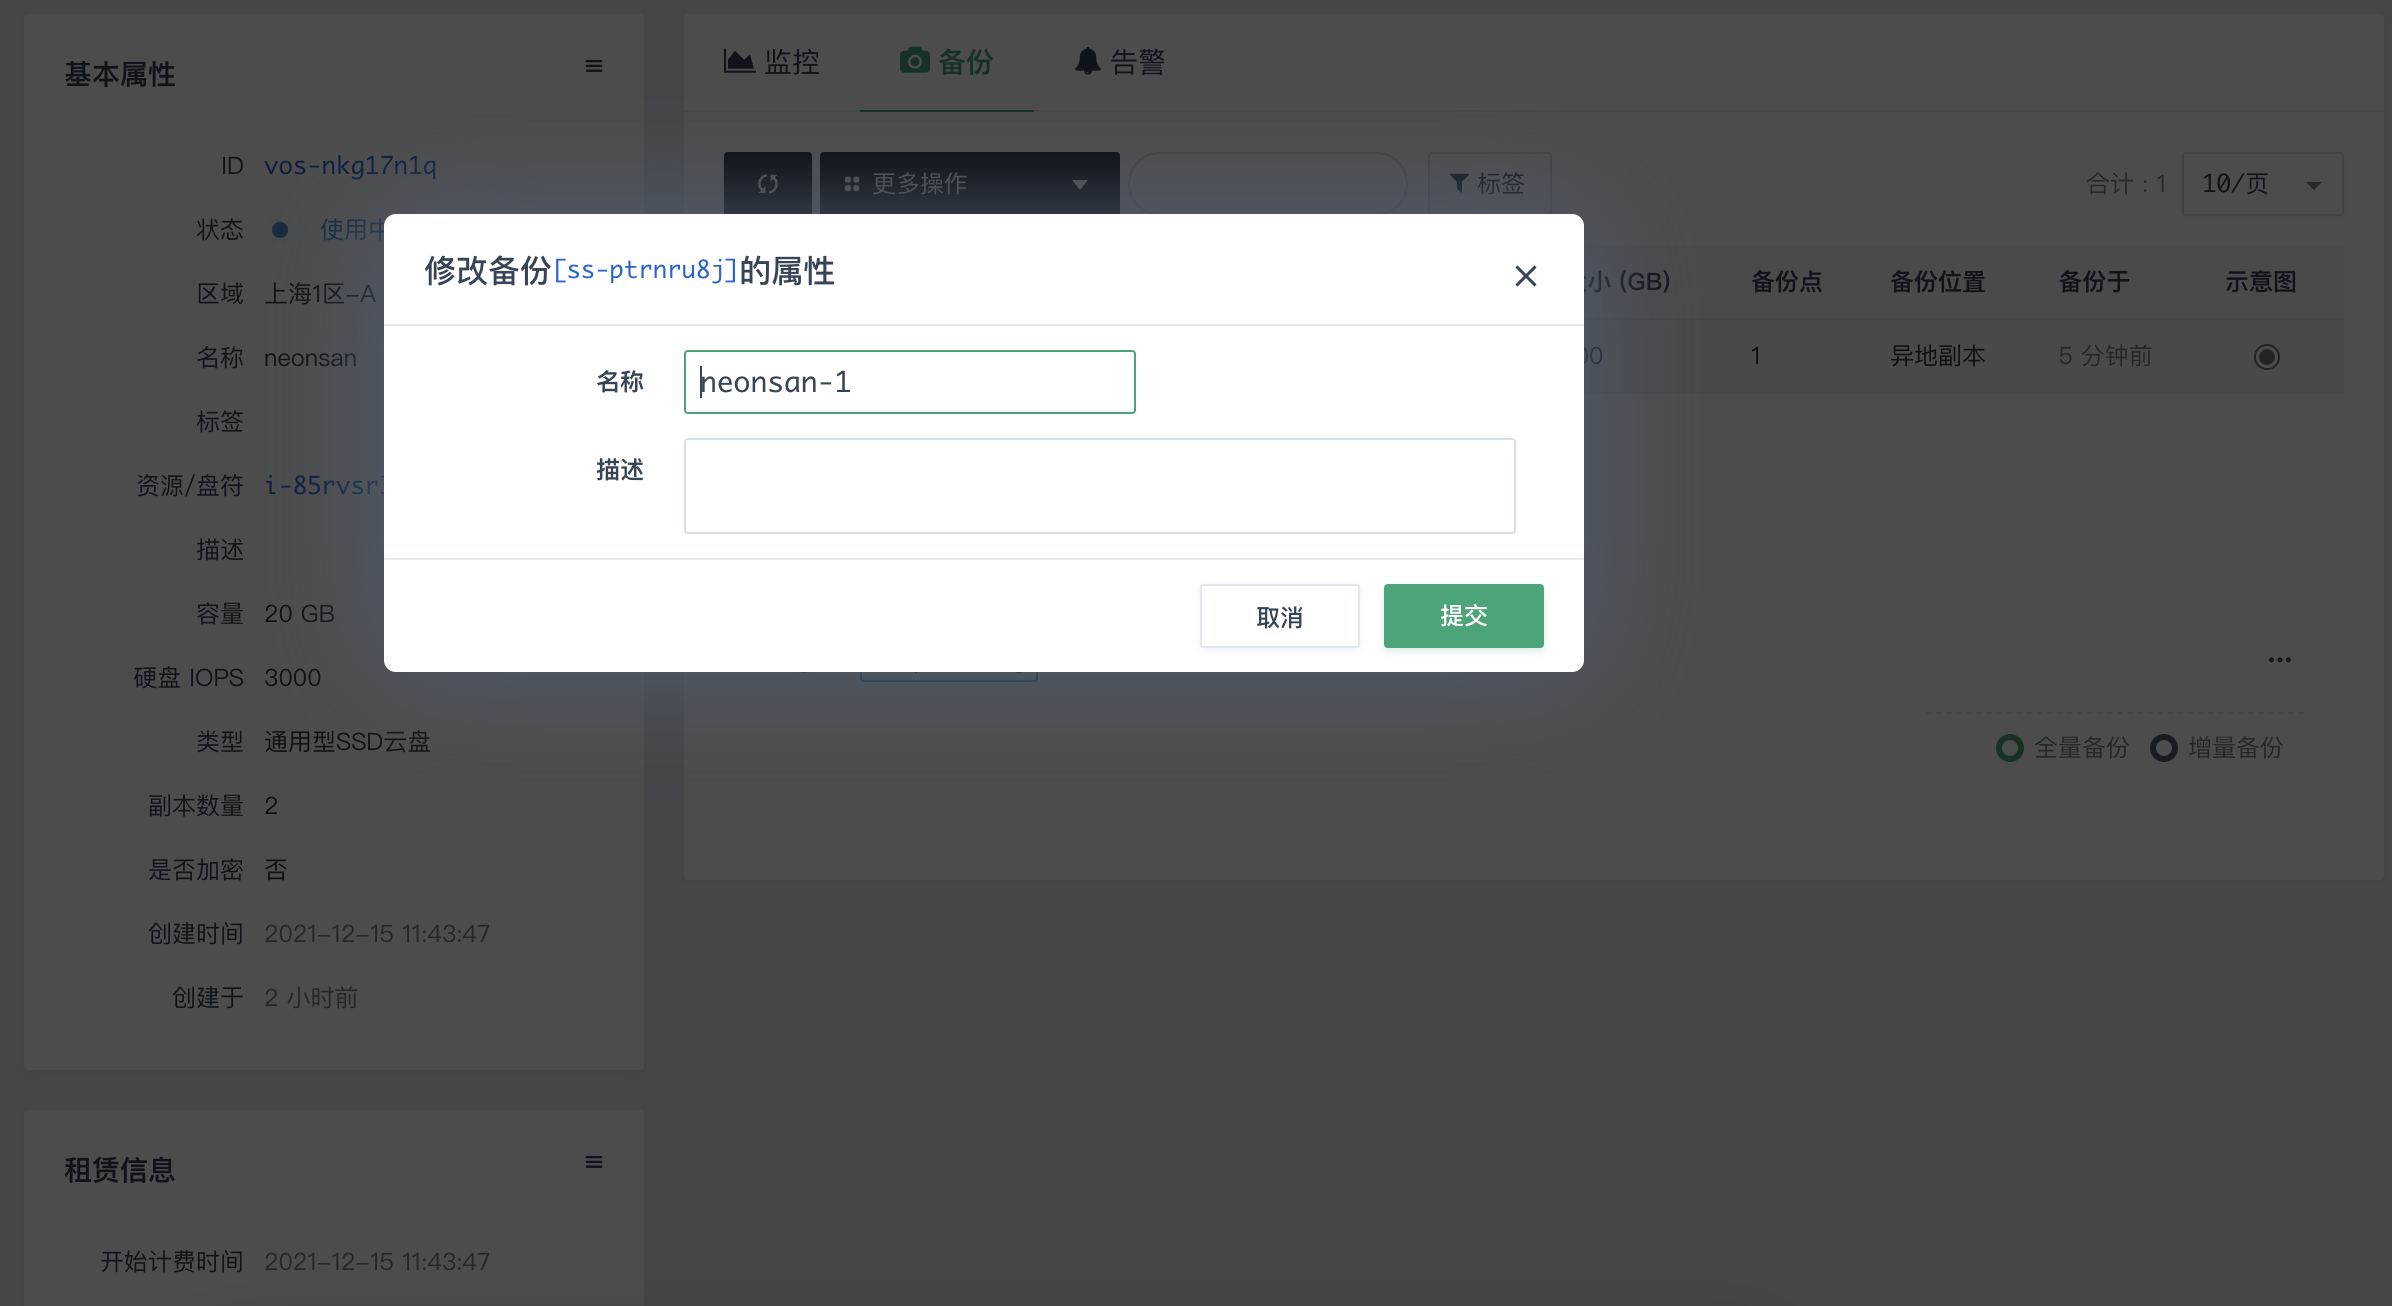Click the 通用型SSD云盘 type value
The width and height of the screenshot is (2392, 1306).
(x=347, y=742)
